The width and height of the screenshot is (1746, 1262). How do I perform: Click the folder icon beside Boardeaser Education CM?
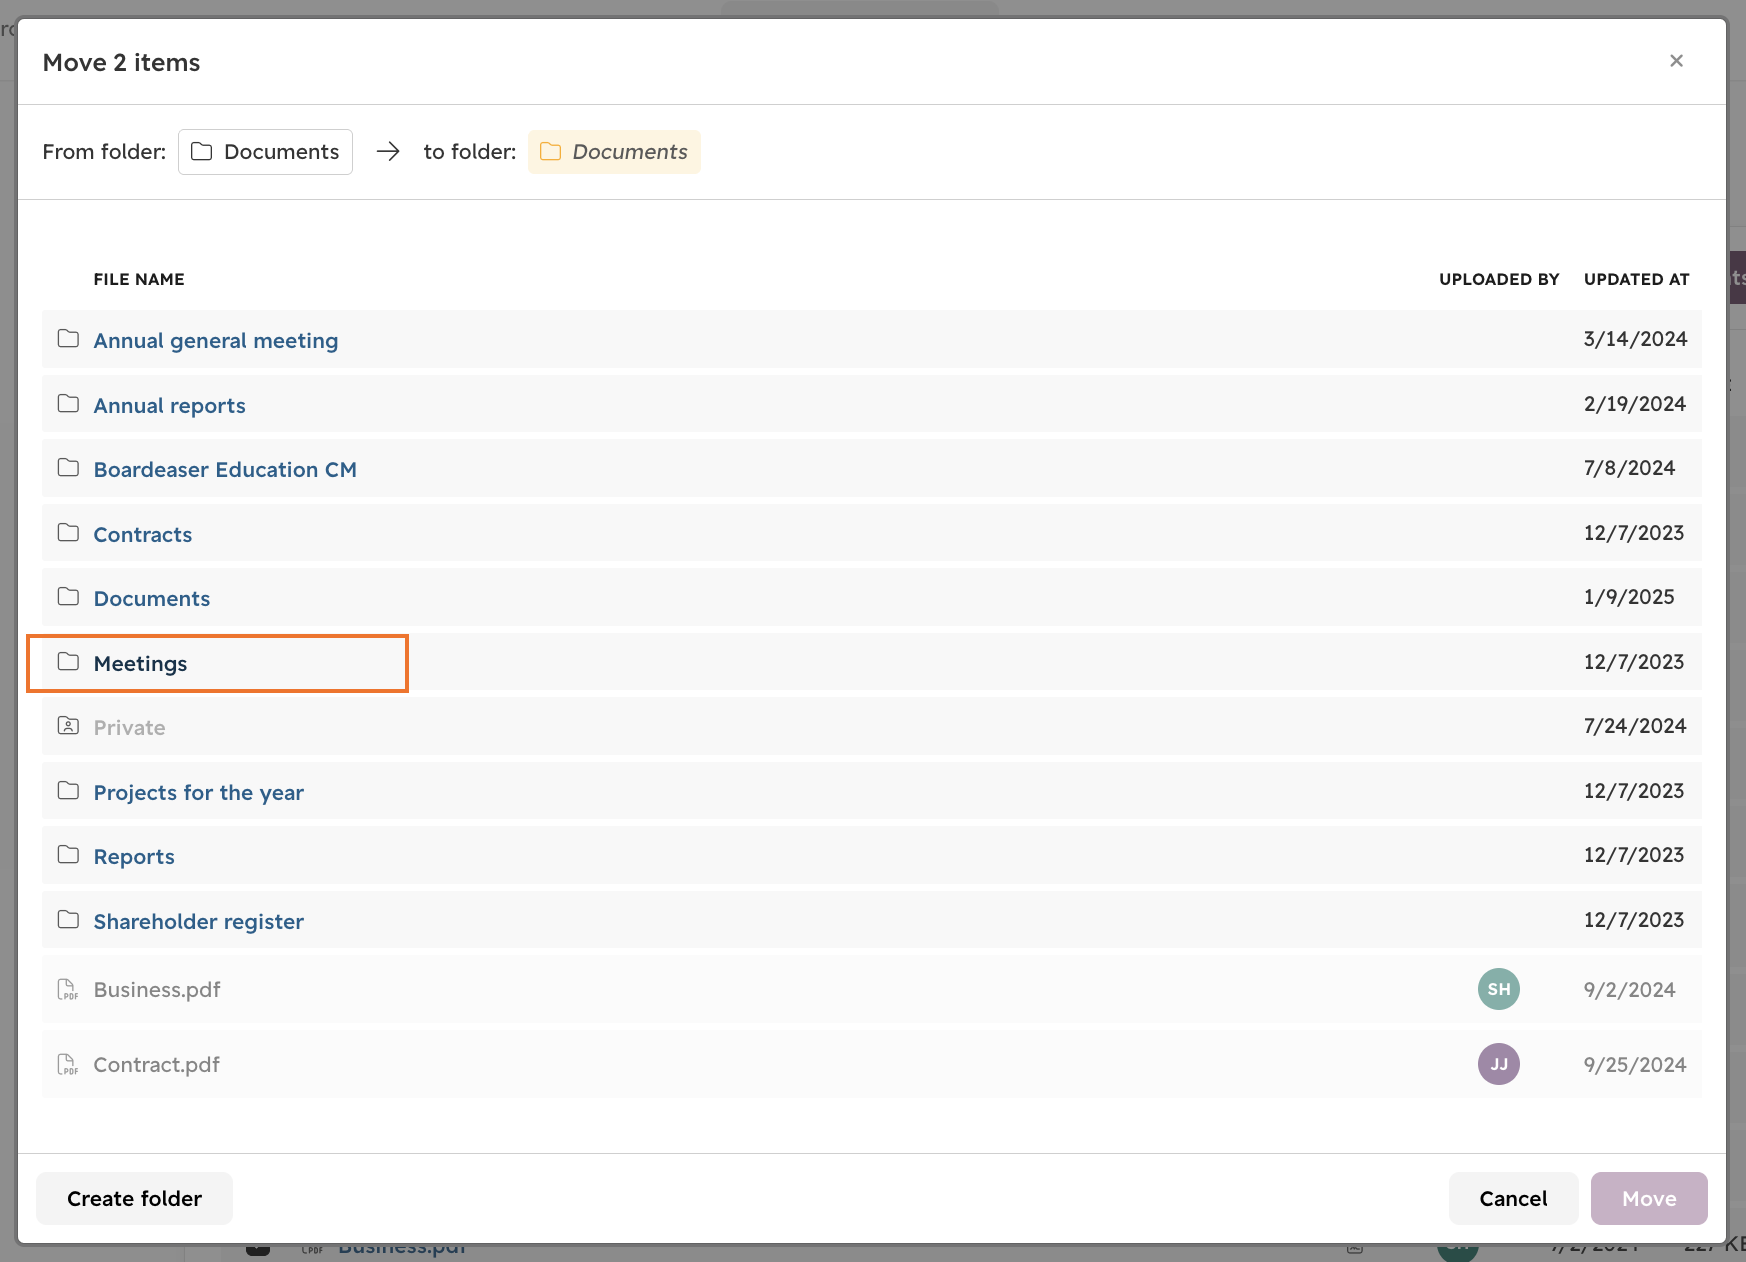(x=68, y=468)
